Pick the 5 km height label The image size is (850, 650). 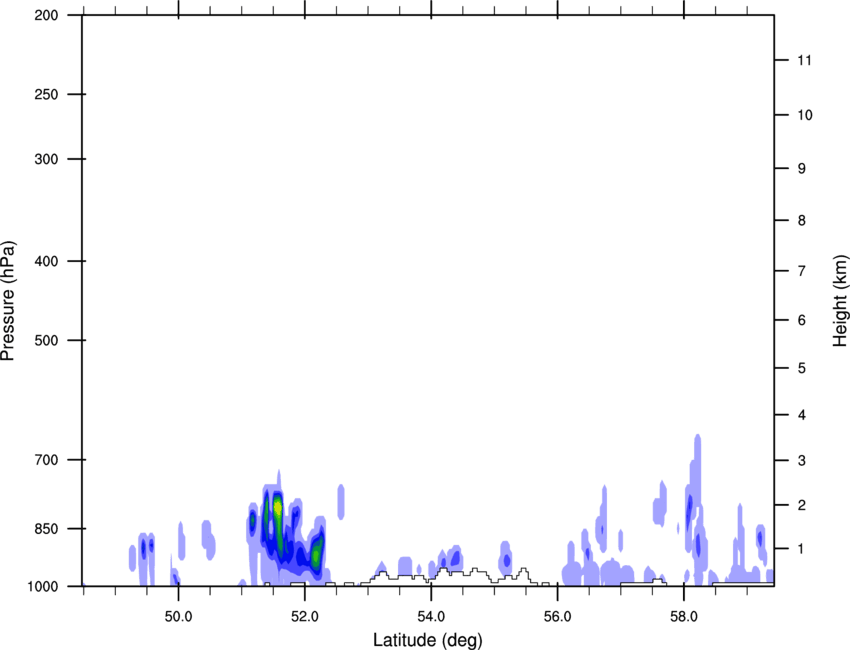802,368
